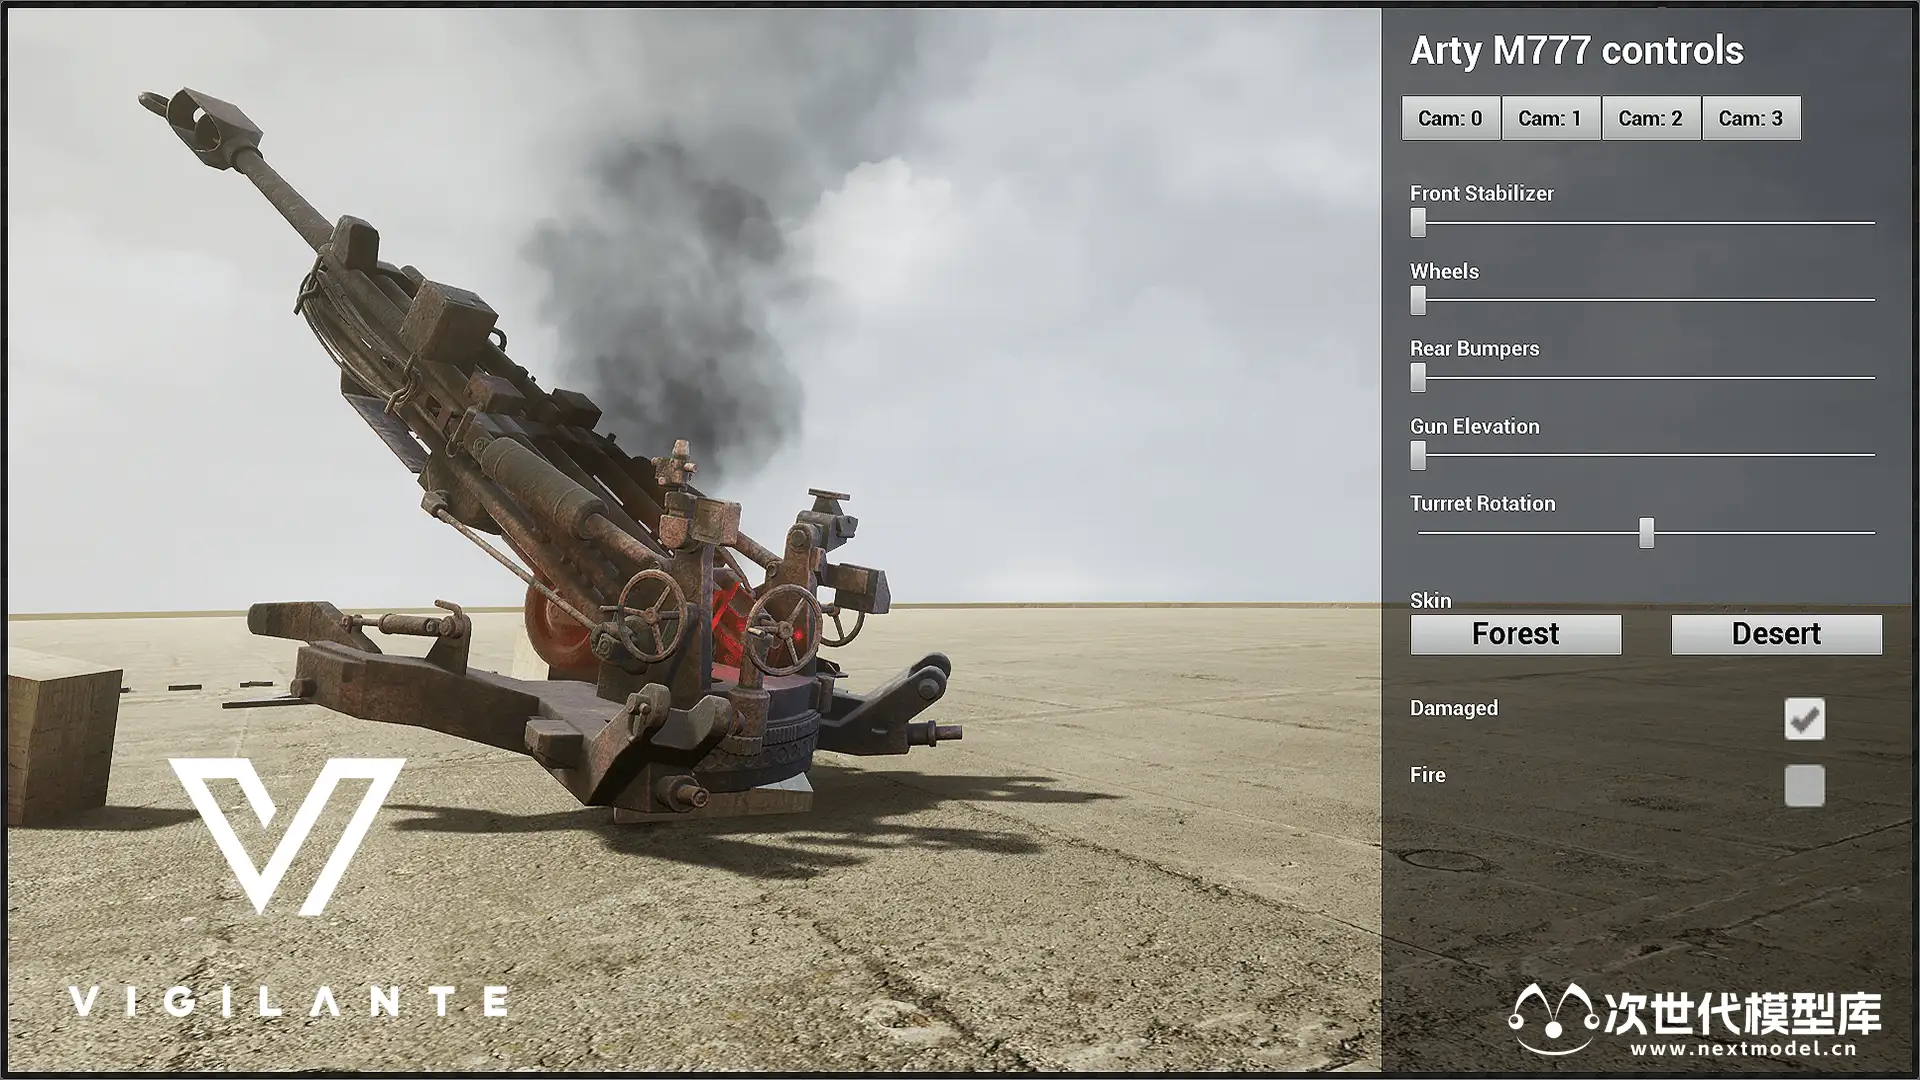Switch to Cam: 0 view
The width and height of the screenshot is (1920, 1080).
pyautogui.click(x=1450, y=118)
